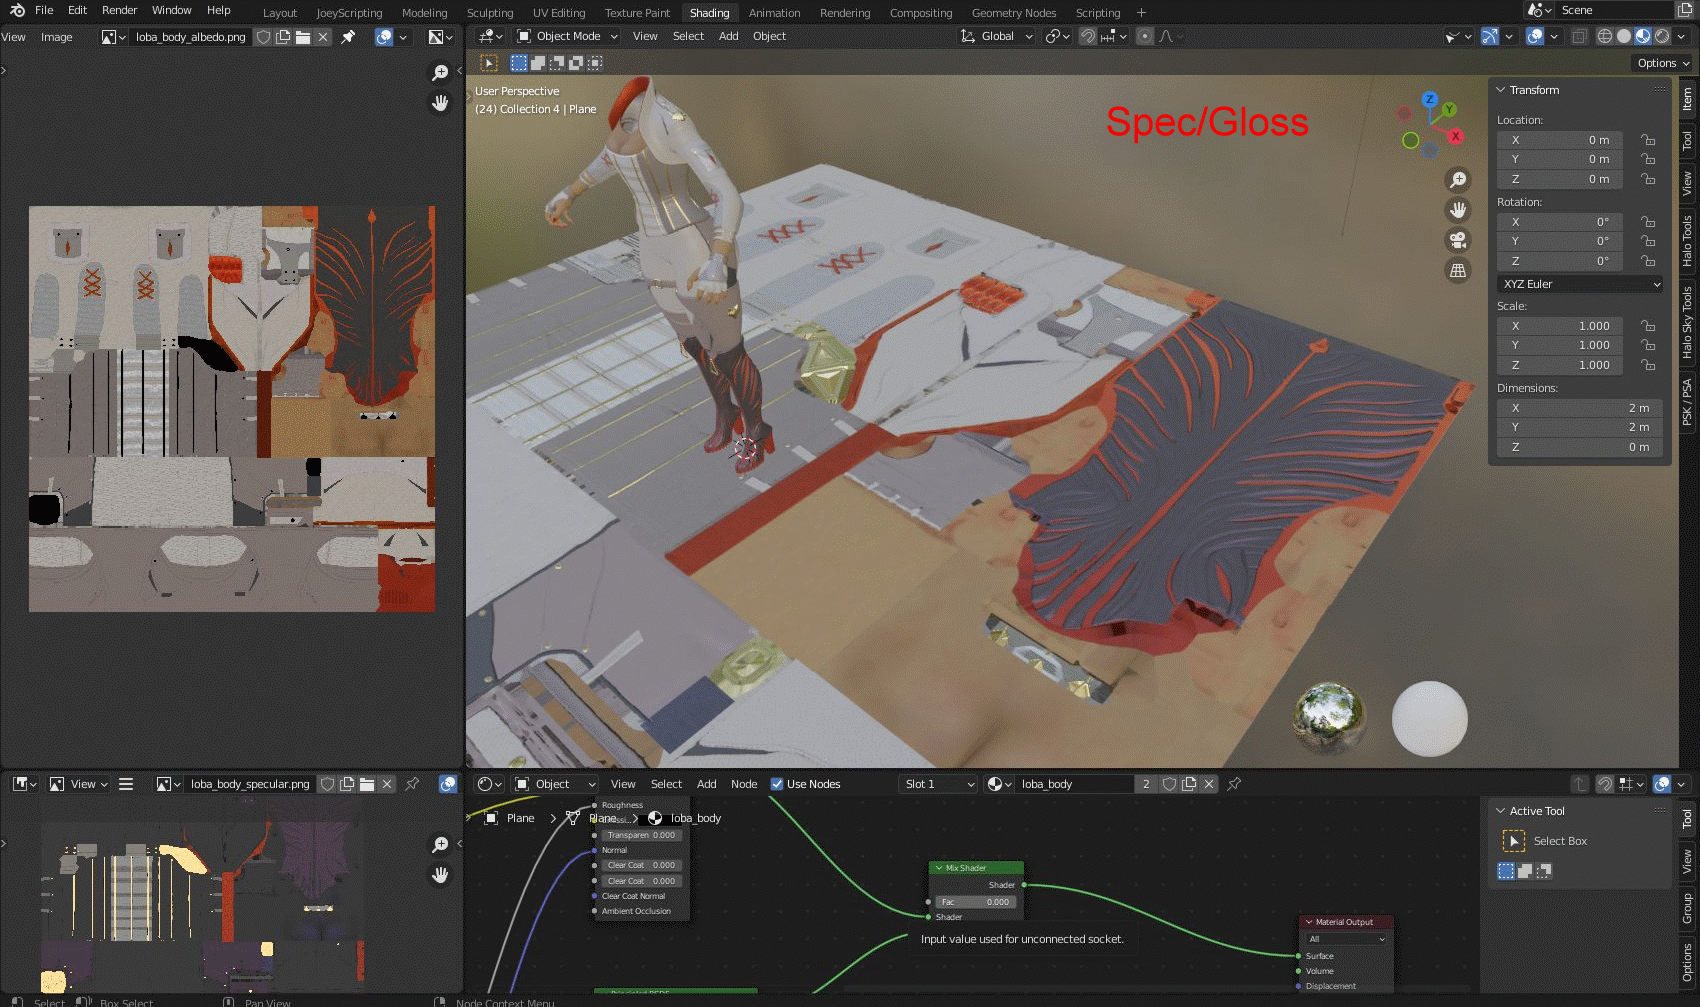Click the zoom magnifier in the image editor
This screenshot has width=1700, height=1007.
(x=440, y=72)
